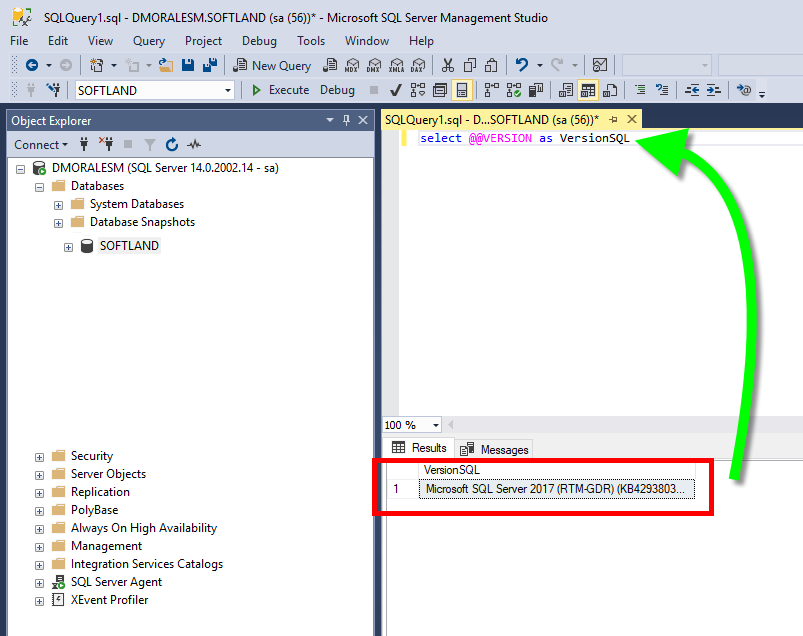Click the plug Connect icon in Object Explorer
Screen dimensions: 803x636
pyautogui.click(x=84, y=145)
